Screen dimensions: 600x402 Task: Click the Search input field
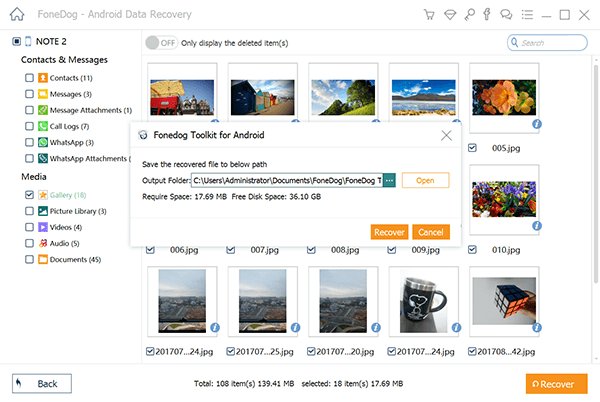pyautogui.click(x=547, y=42)
